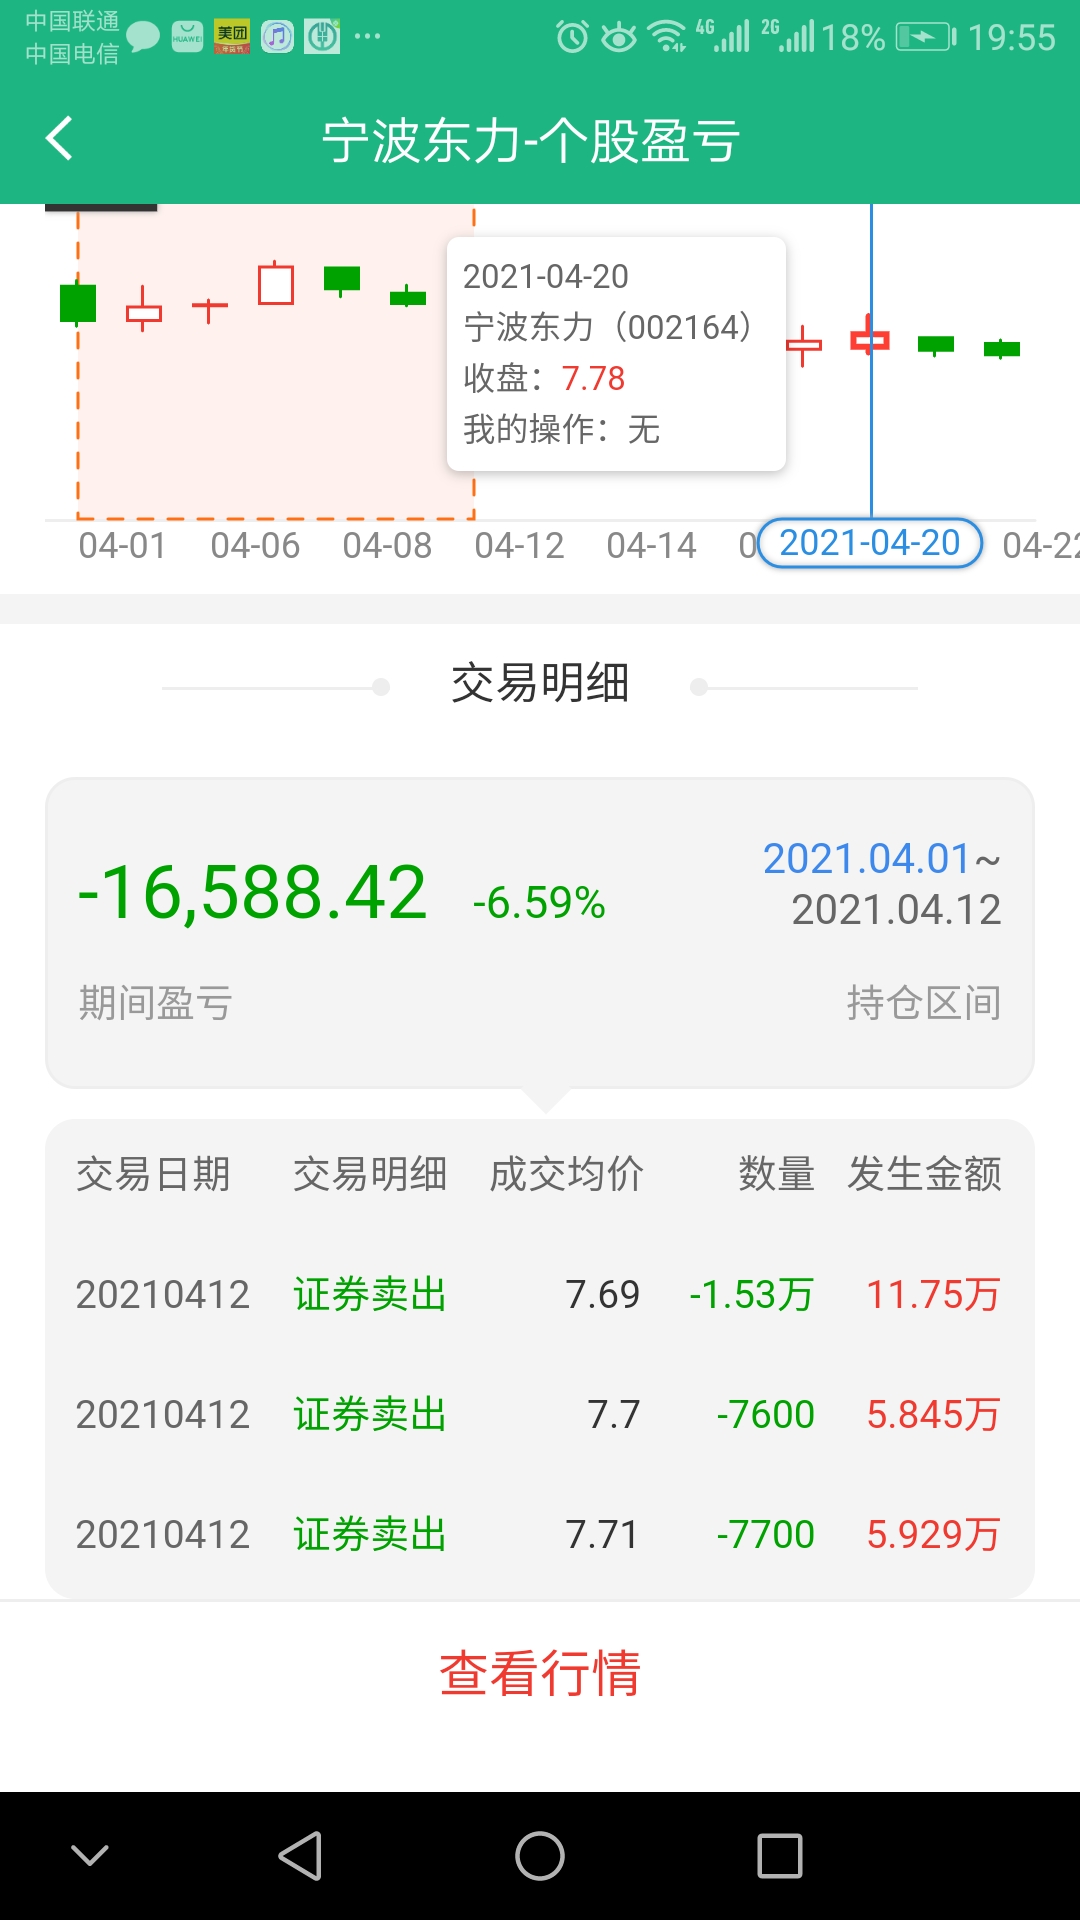Tap the holding start date 2021.04.01~
Viewport: 1080px width, 1920px height.
click(x=882, y=859)
